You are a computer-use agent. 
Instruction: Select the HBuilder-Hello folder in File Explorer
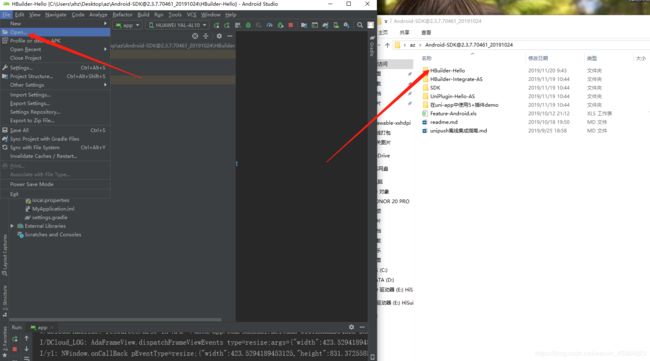[x=447, y=70]
